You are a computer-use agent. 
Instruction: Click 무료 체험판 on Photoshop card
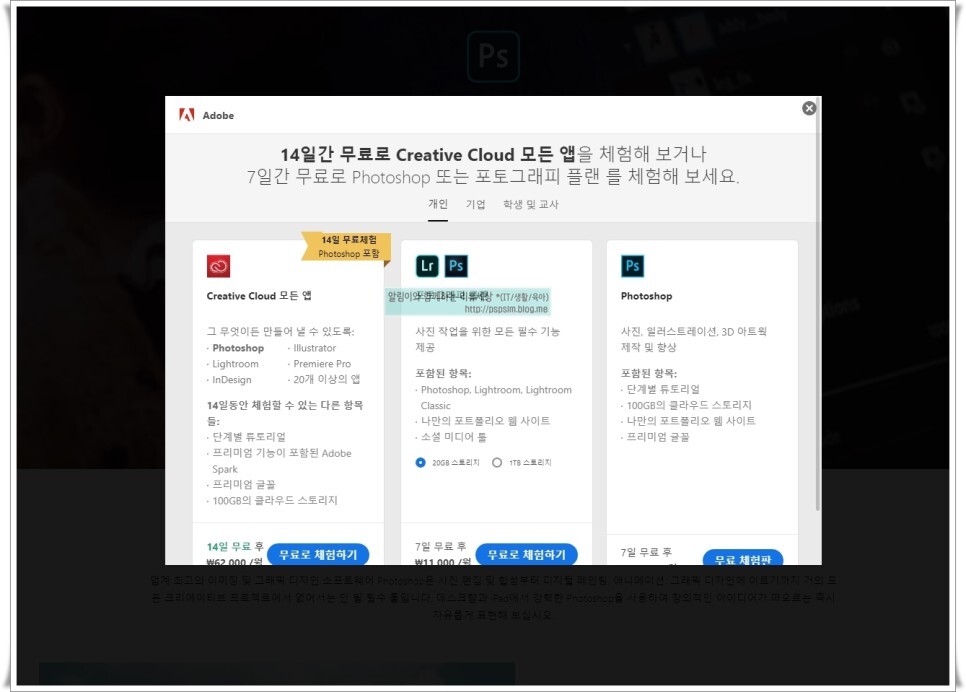[x=742, y=558]
